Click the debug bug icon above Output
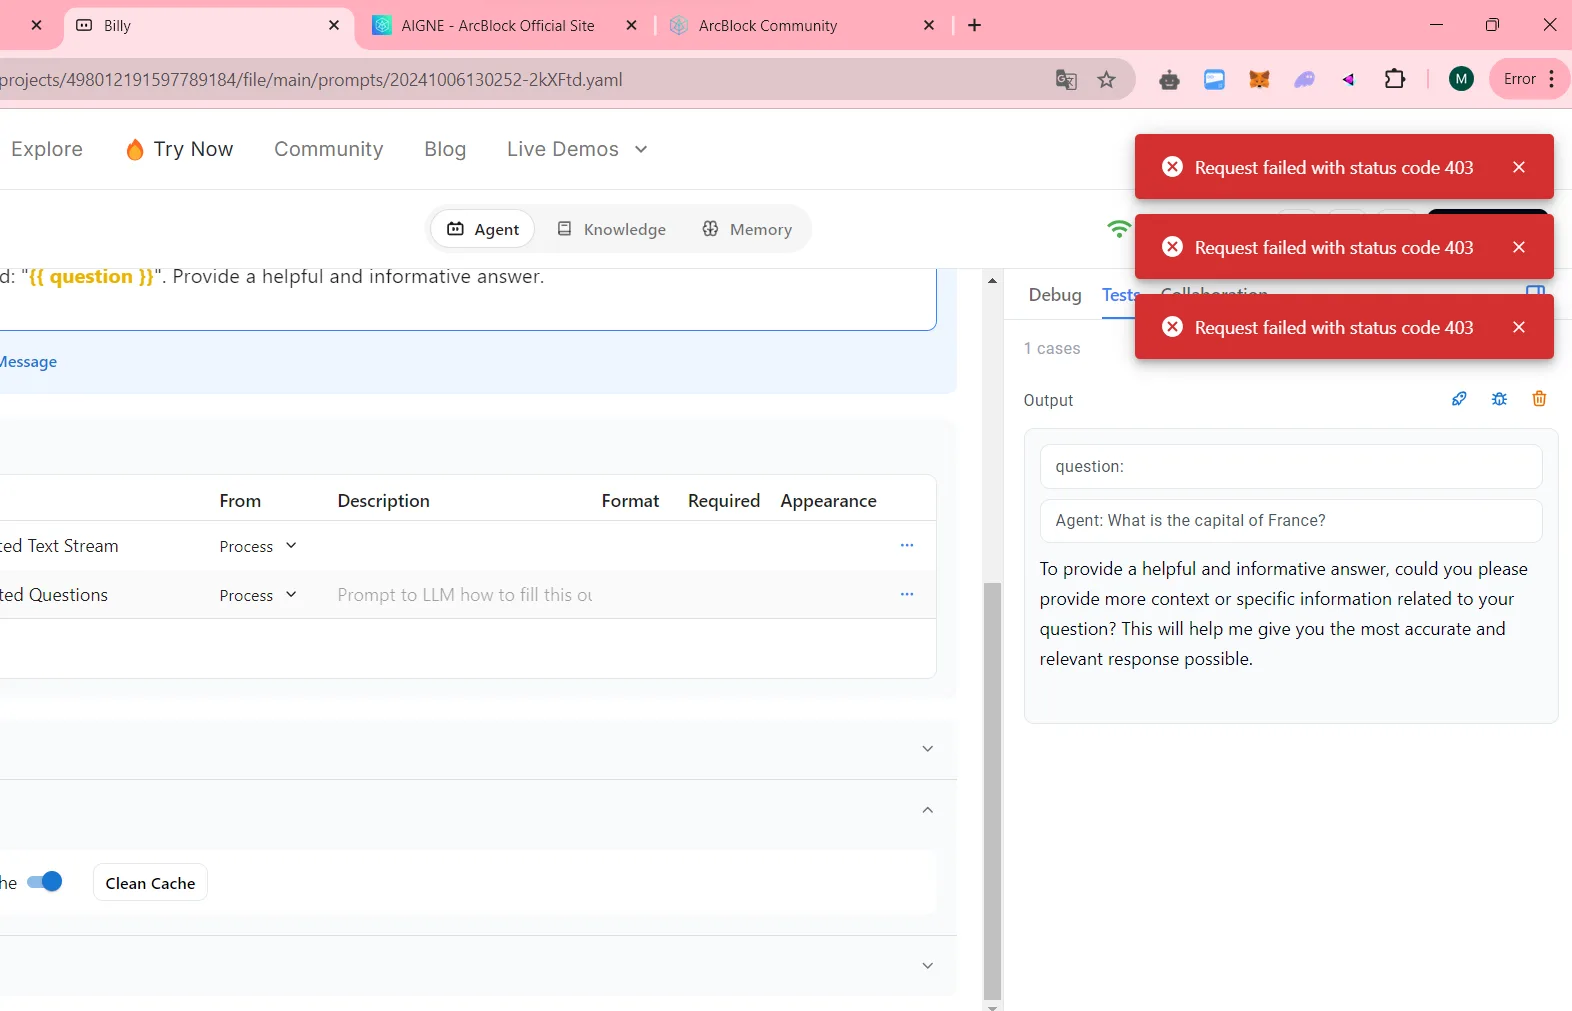 point(1499,399)
